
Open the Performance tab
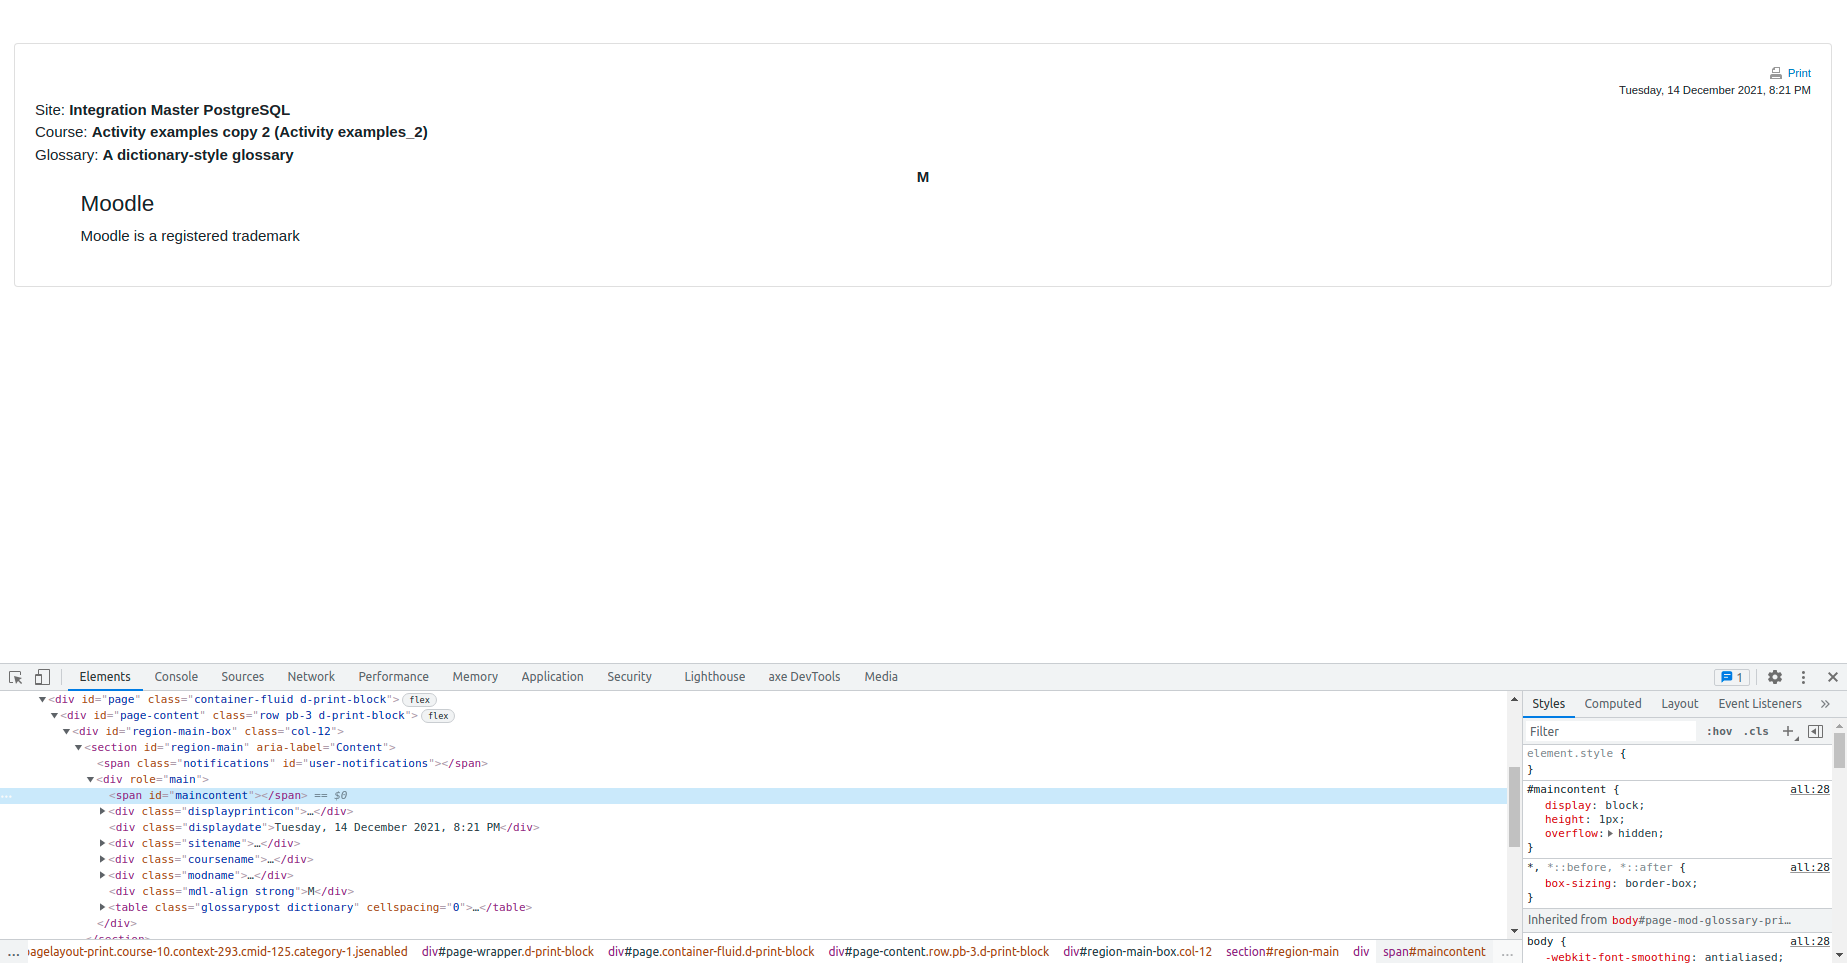tap(393, 677)
